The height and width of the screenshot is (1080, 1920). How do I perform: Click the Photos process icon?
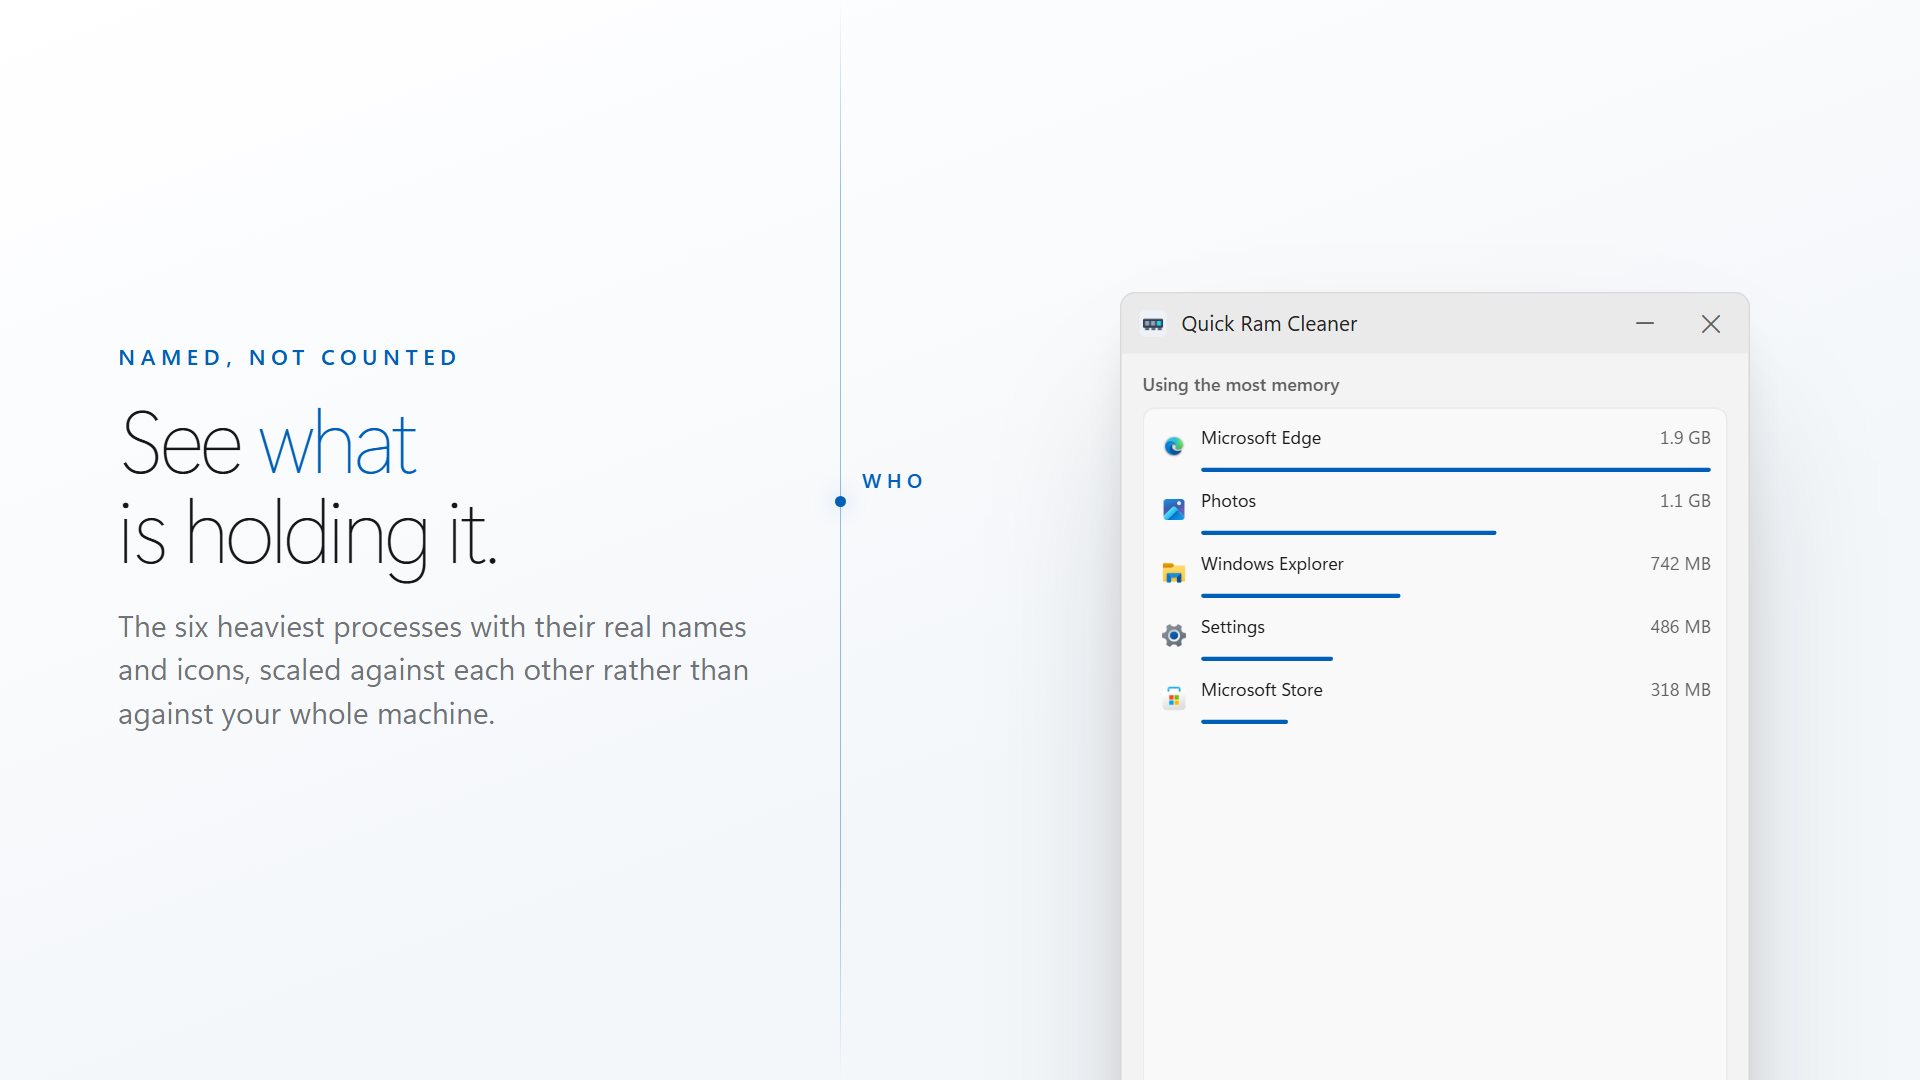click(x=1174, y=509)
